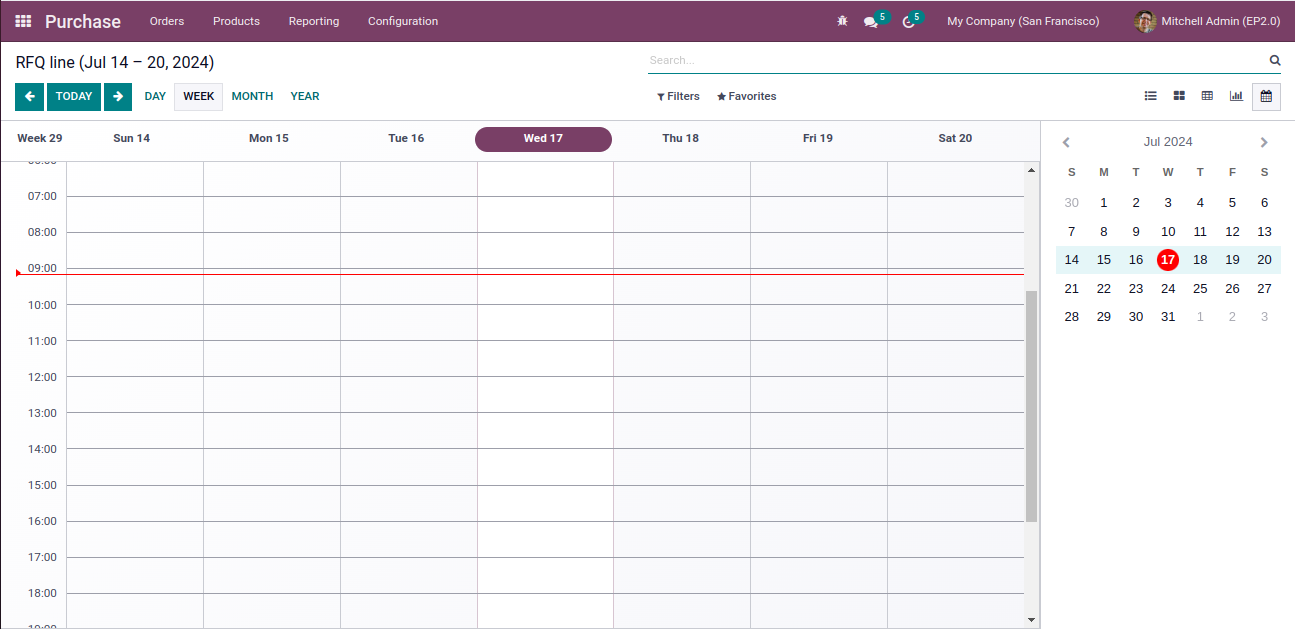
Task: Switch calendar to YEAR scale
Action: (305, 97)
